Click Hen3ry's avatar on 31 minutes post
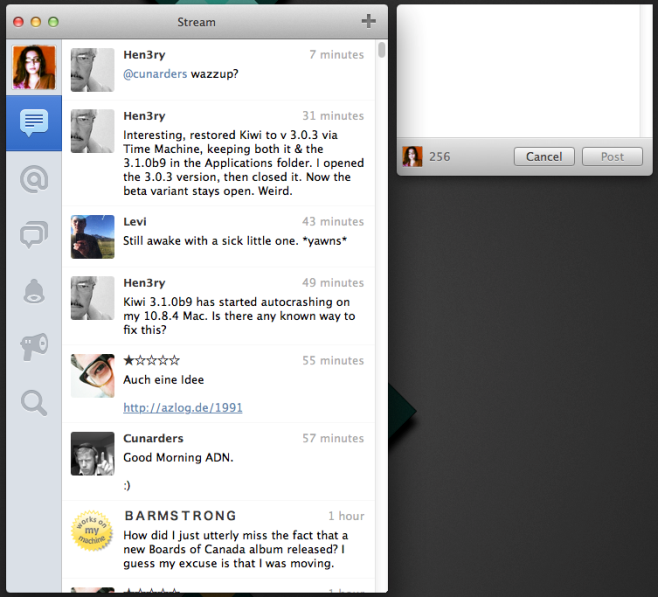The height and width of the screenshot is (597, 658). click(92, 131)
